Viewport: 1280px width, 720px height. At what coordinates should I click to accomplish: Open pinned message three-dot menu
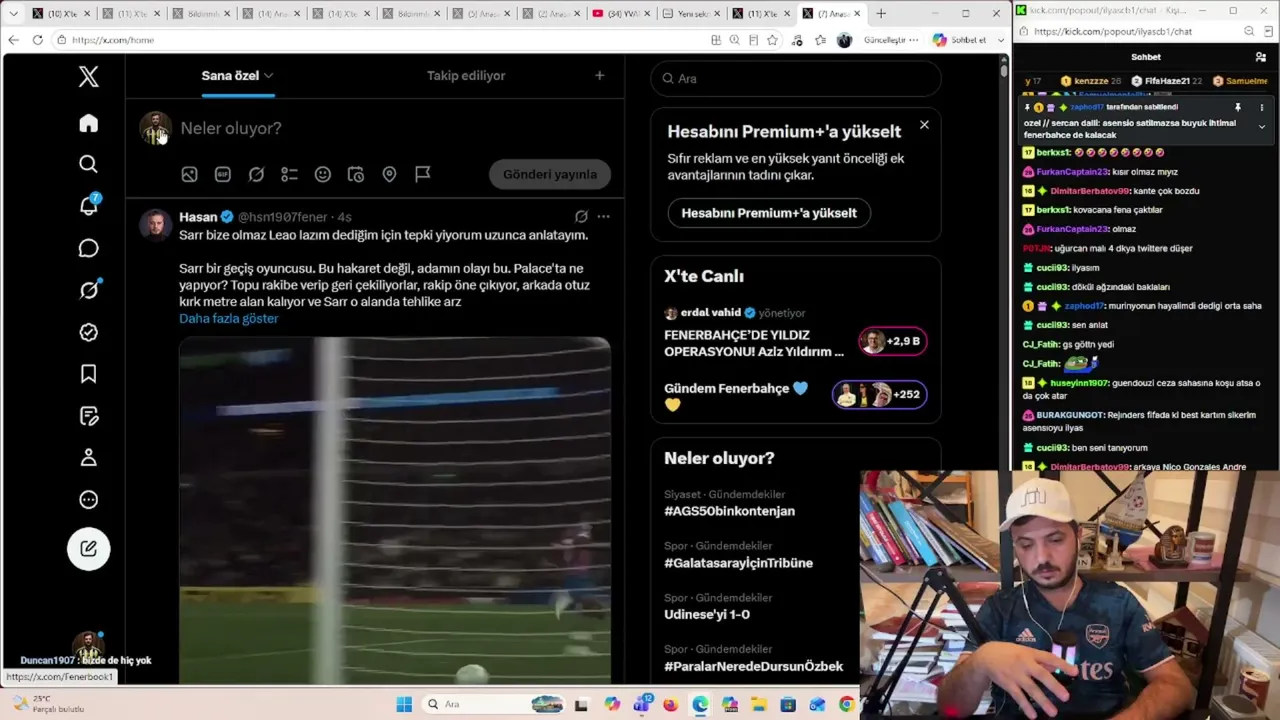[x=1261, y=107]
